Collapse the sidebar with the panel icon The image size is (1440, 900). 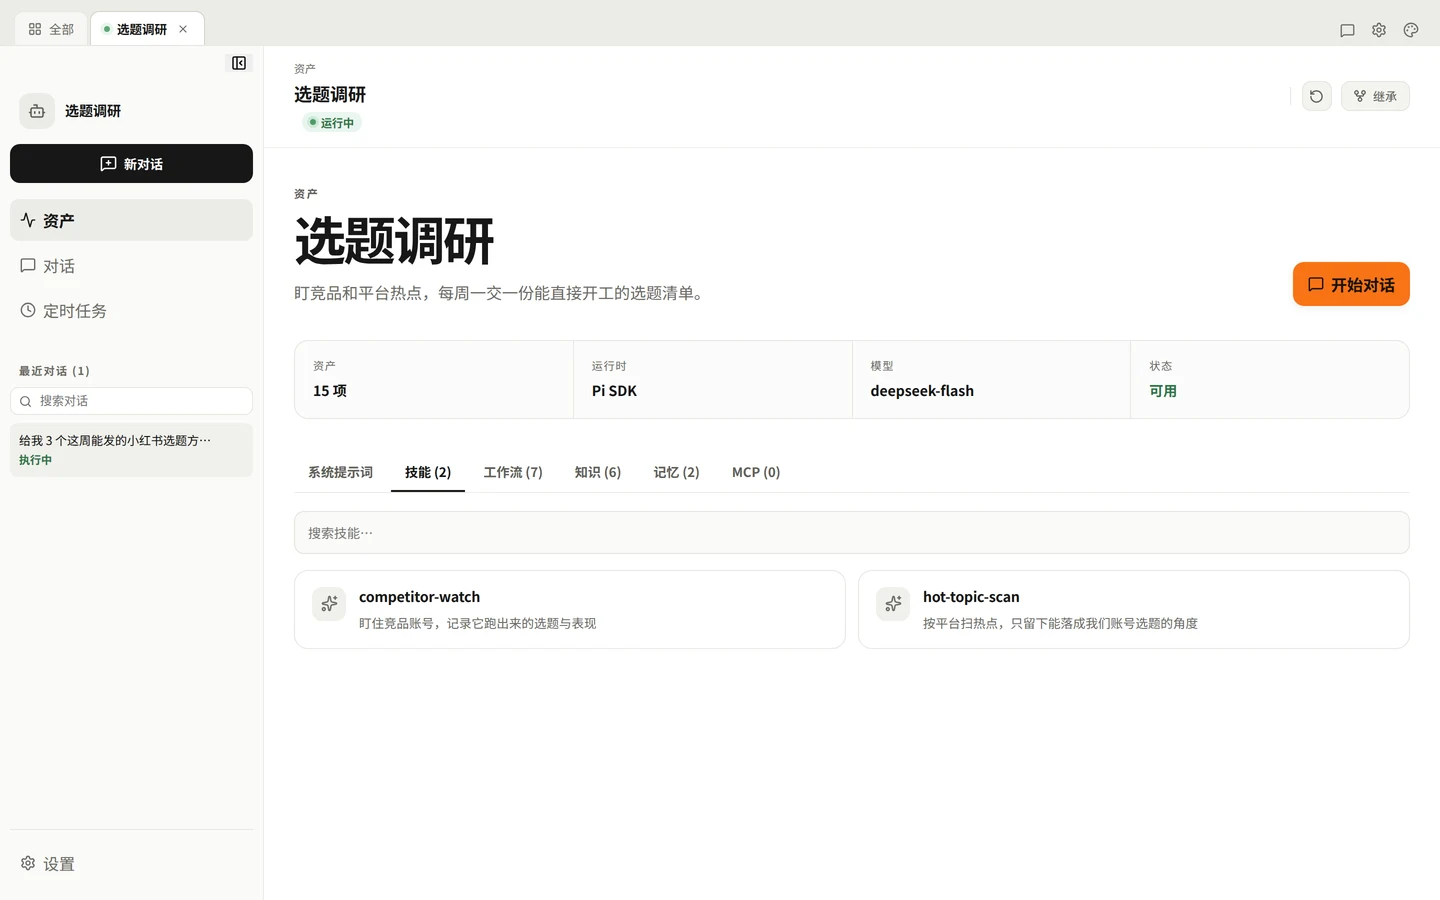[x=239, y=63]
